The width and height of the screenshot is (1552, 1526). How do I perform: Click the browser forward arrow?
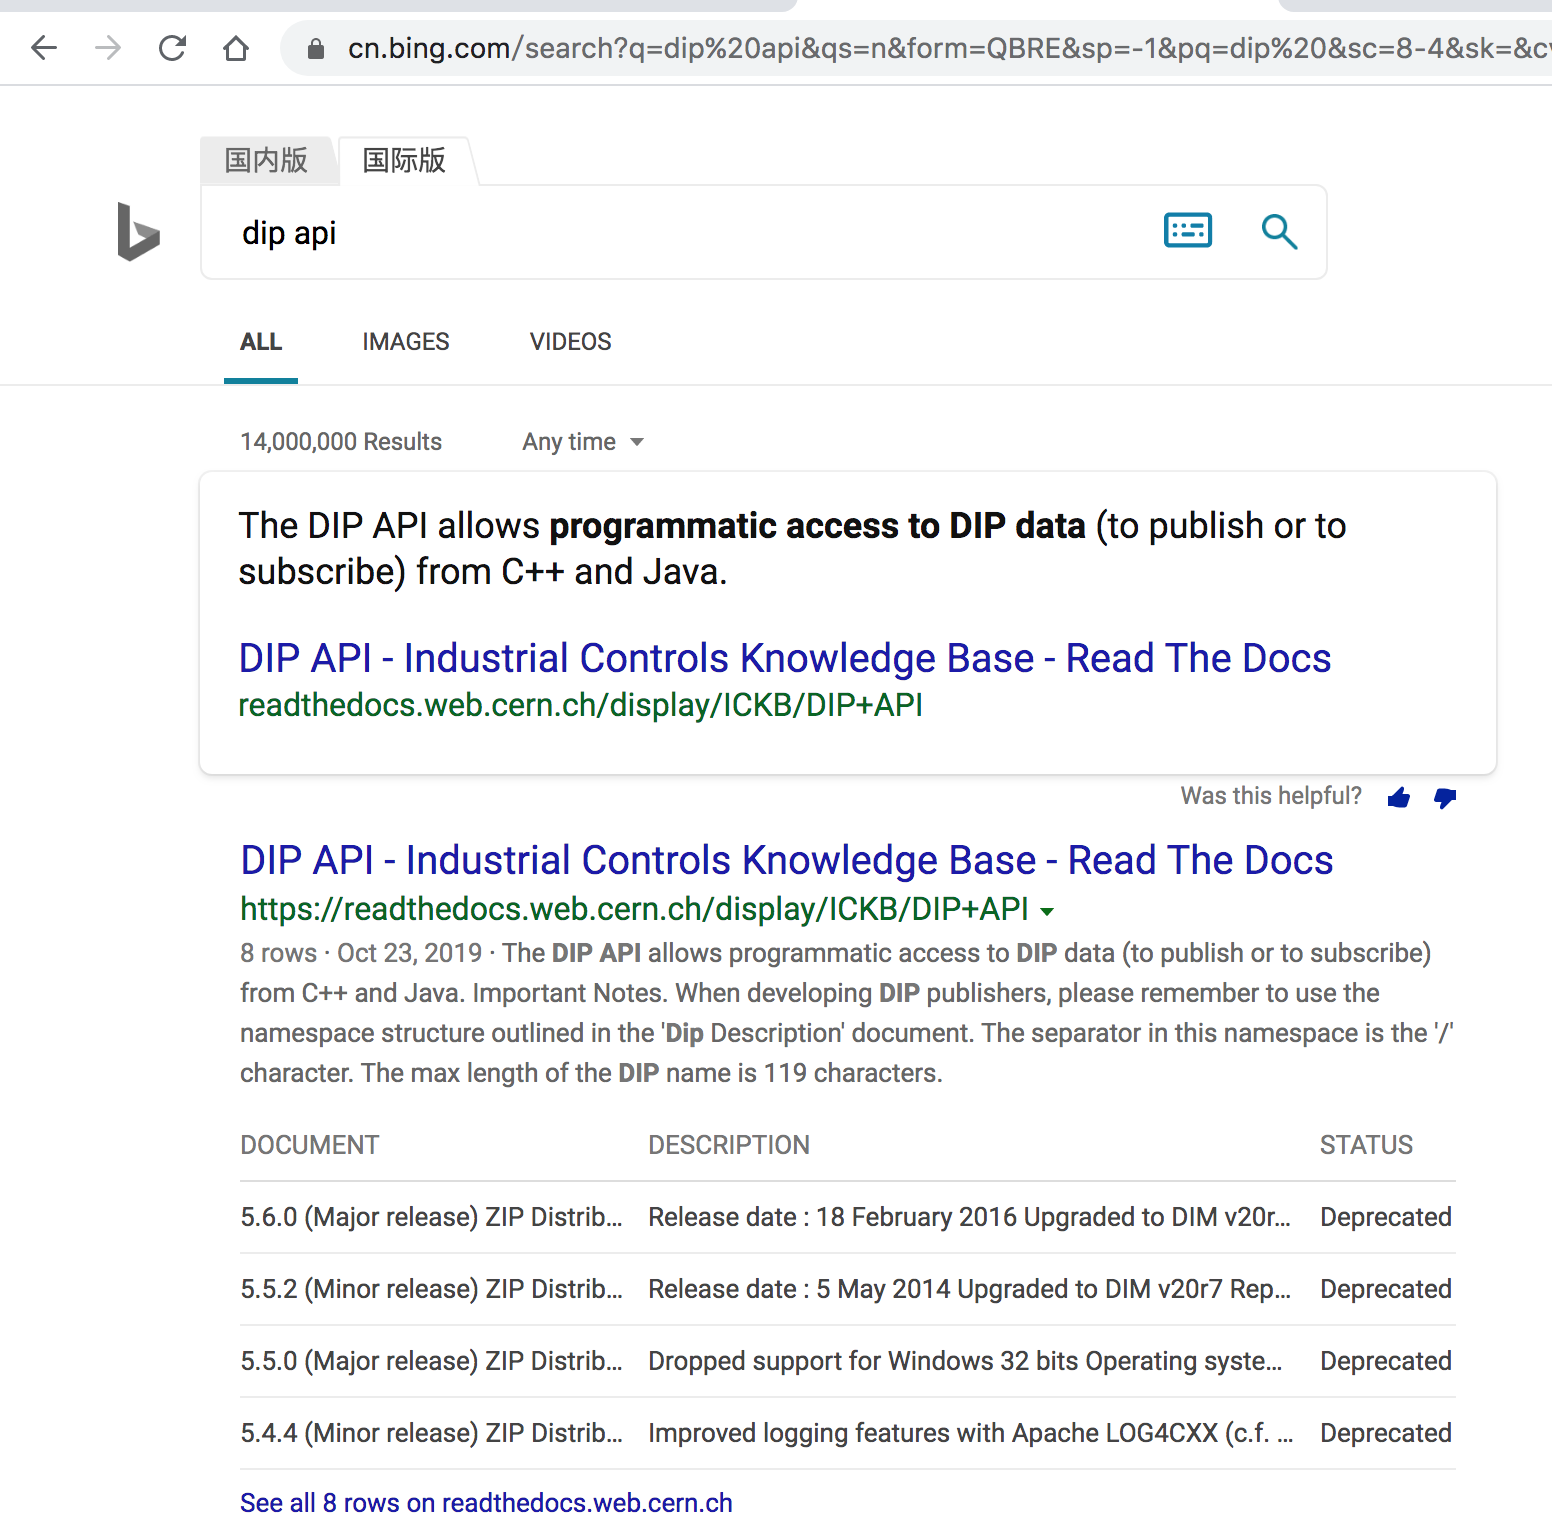[107, 47]
